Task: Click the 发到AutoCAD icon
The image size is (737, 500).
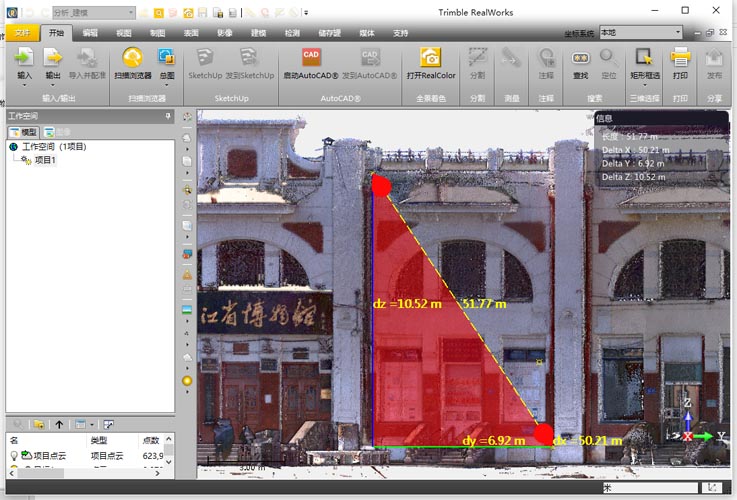Action: [x=370, y=57]
